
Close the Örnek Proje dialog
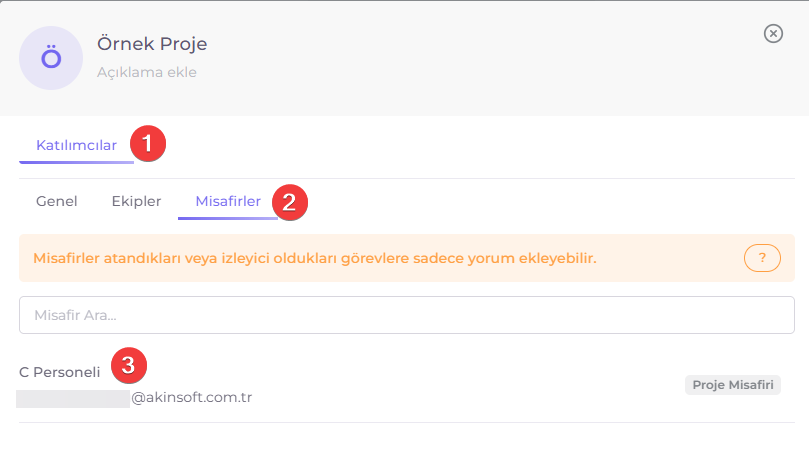(773, 34)
